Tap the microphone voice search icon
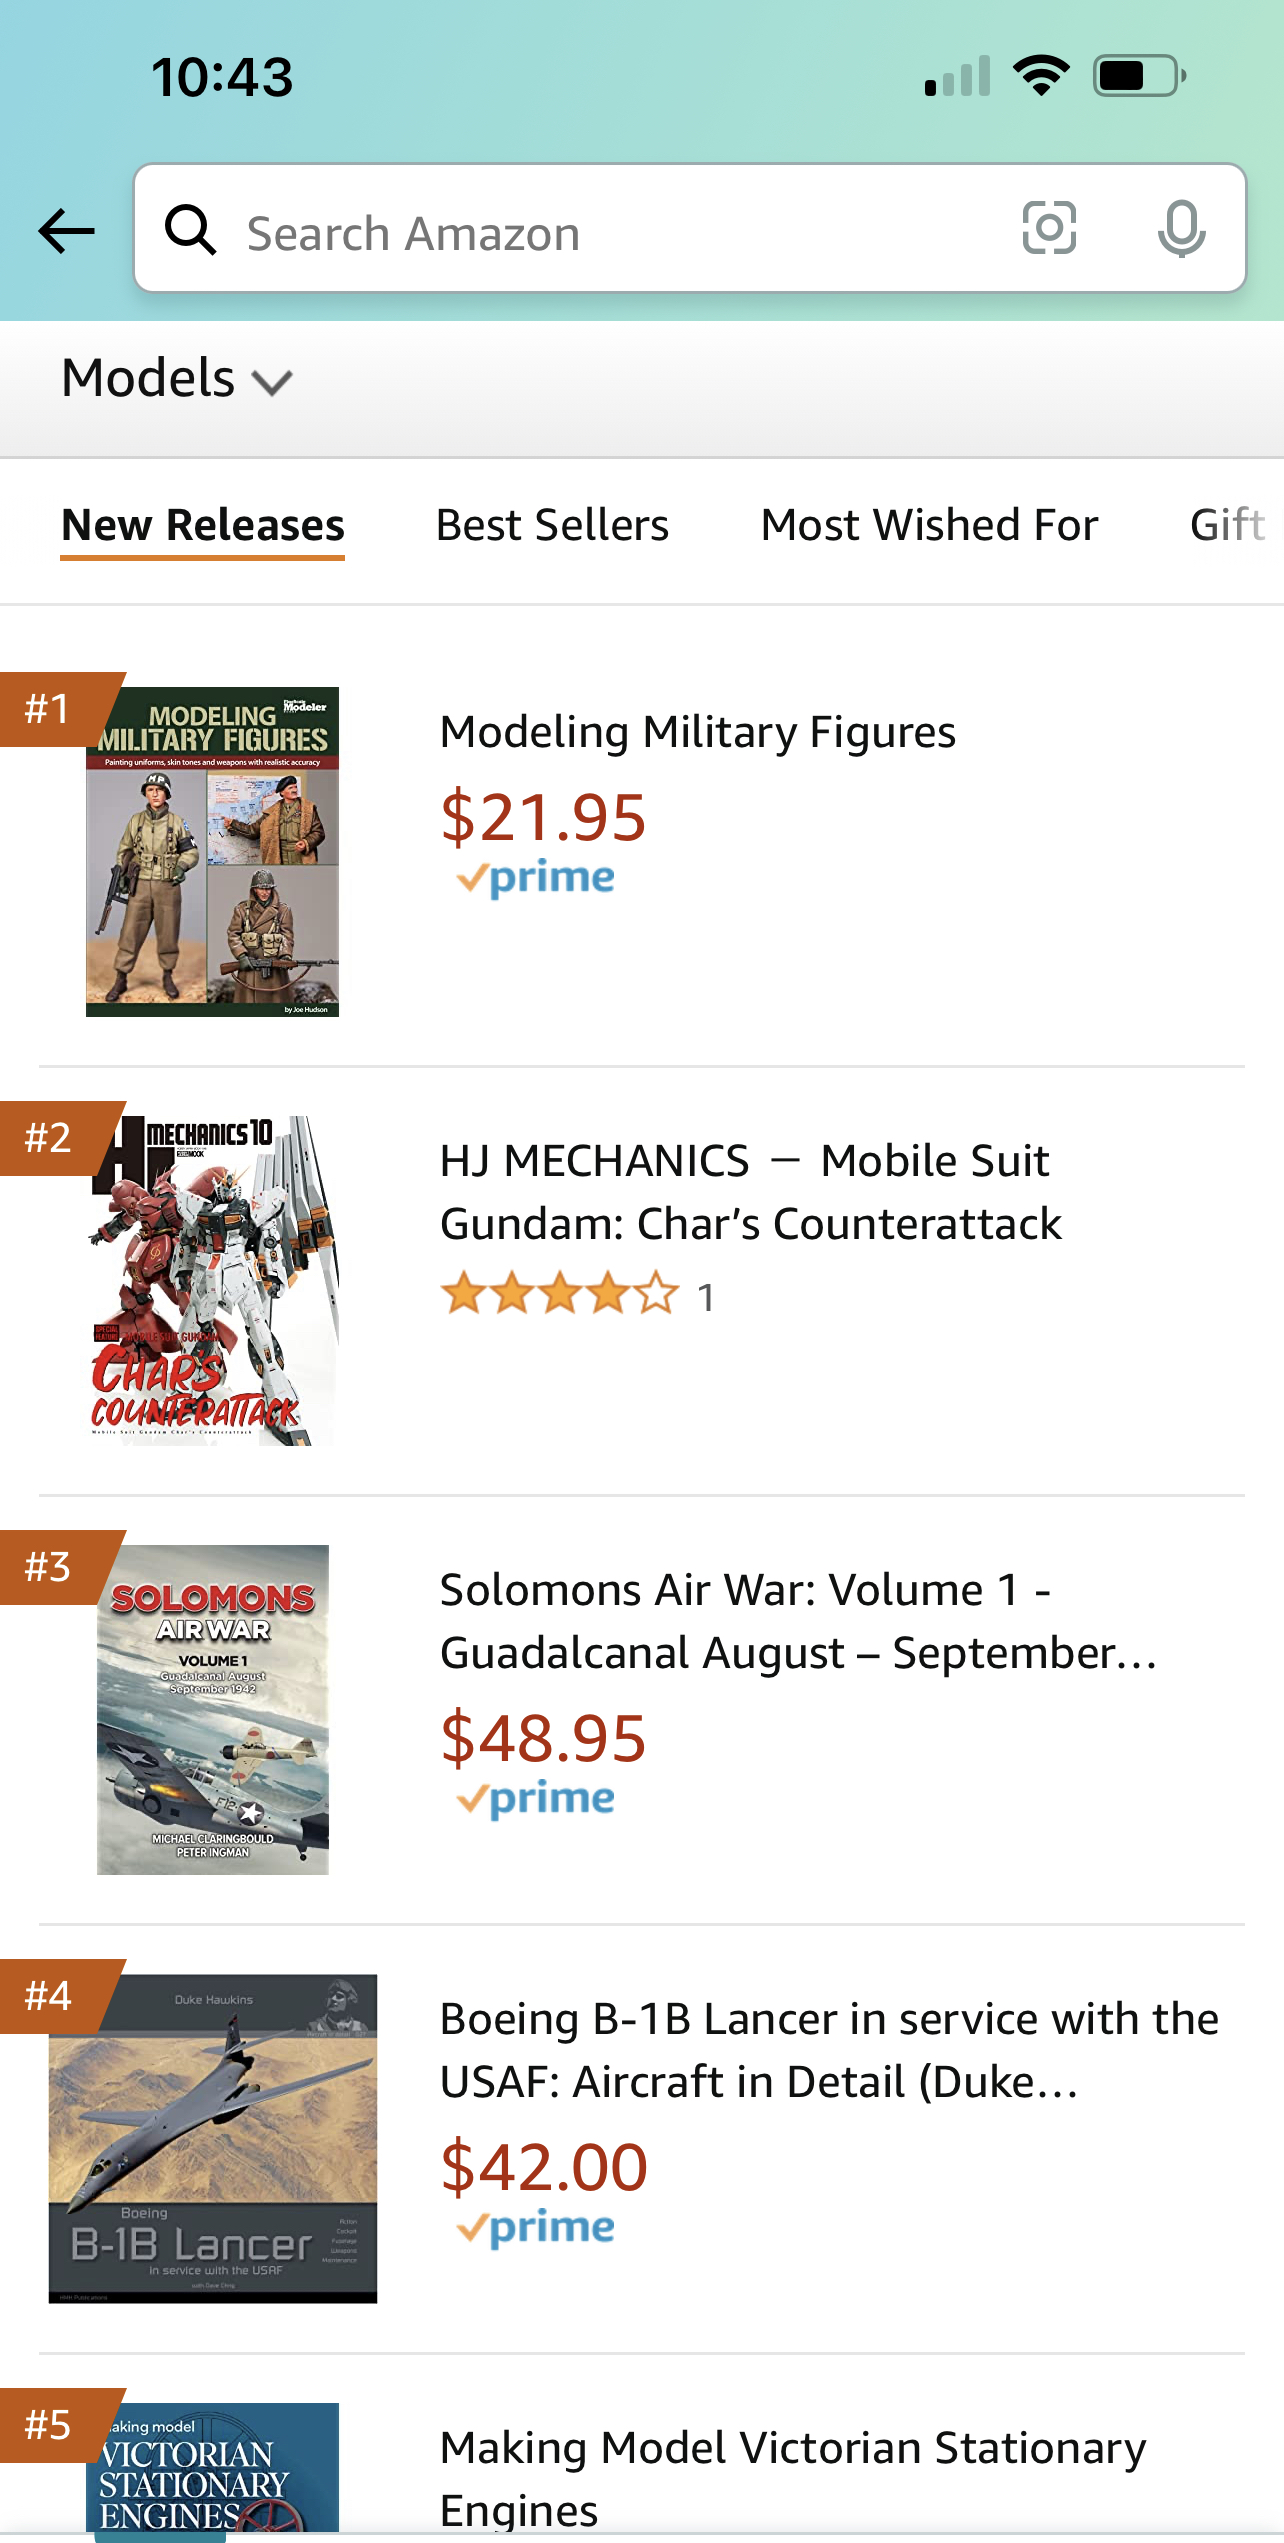 [x=1181, y=228]
